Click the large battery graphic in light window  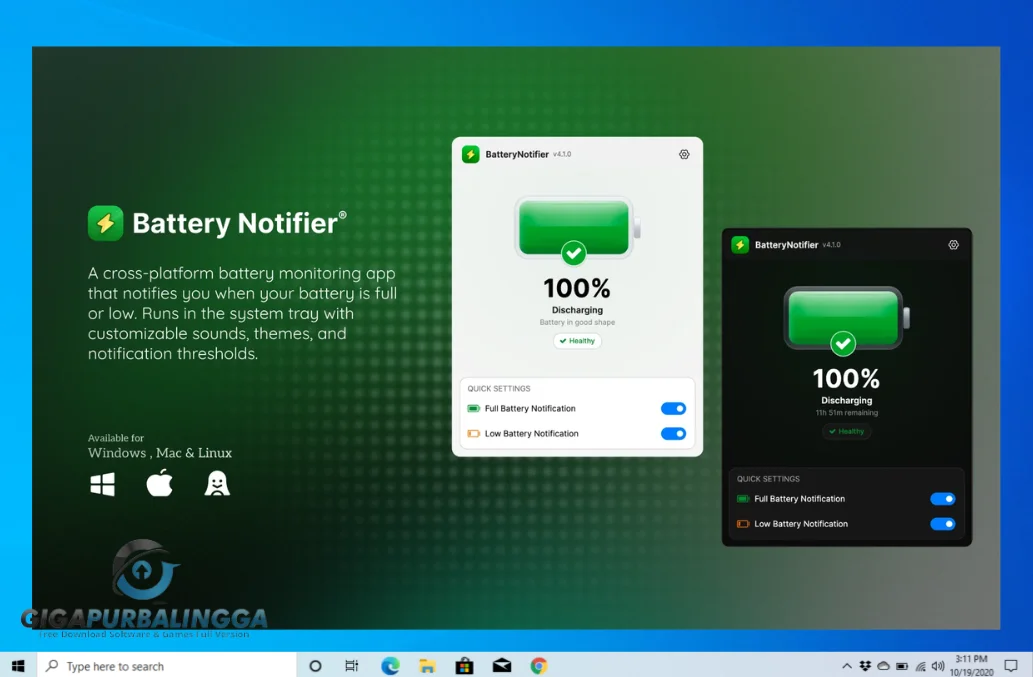coord(577,229)
